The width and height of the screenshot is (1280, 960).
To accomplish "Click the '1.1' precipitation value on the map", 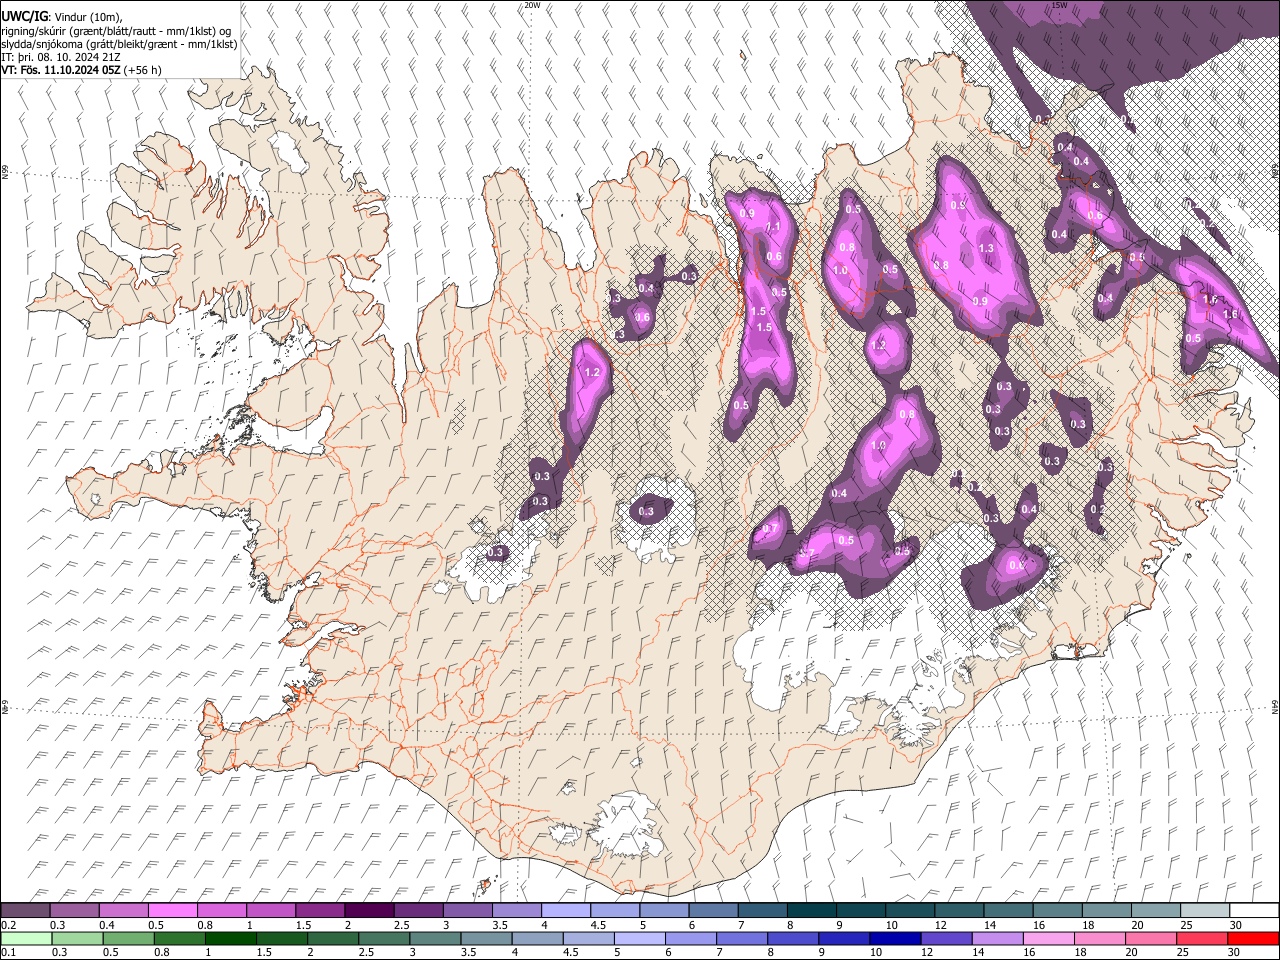I will tap(773, 228).
